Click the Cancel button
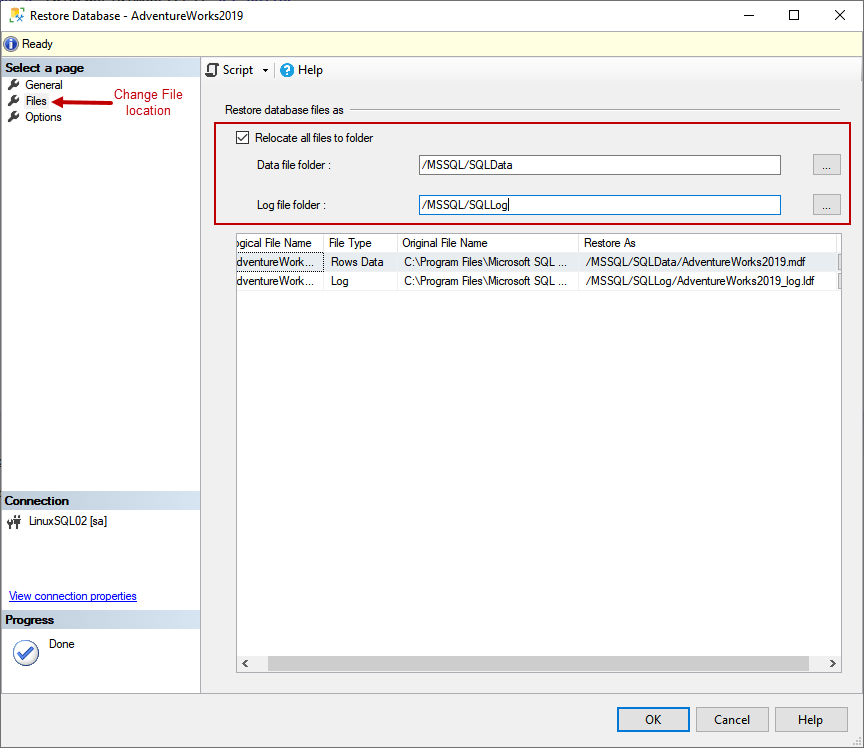The height and width of the screenshot is (748, 864). pyautogui.click(x=732, y=719)
